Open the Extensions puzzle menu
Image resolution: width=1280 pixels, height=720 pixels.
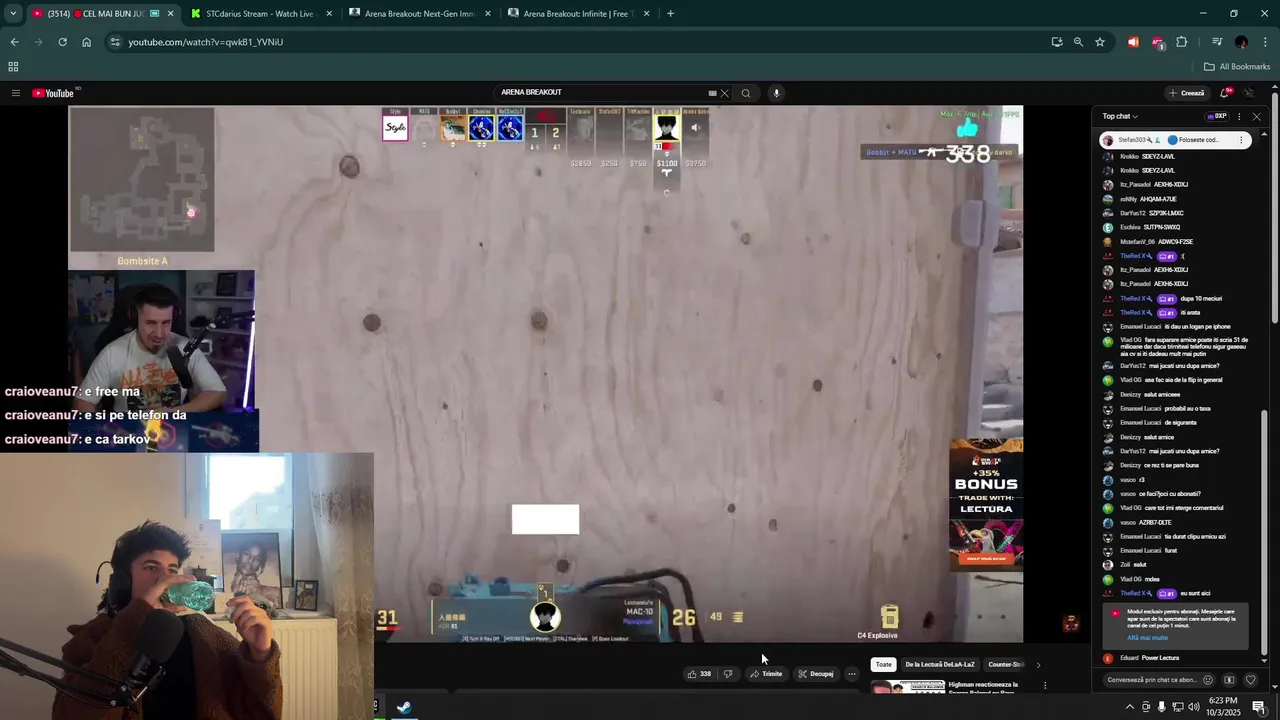pos(1182,42)
